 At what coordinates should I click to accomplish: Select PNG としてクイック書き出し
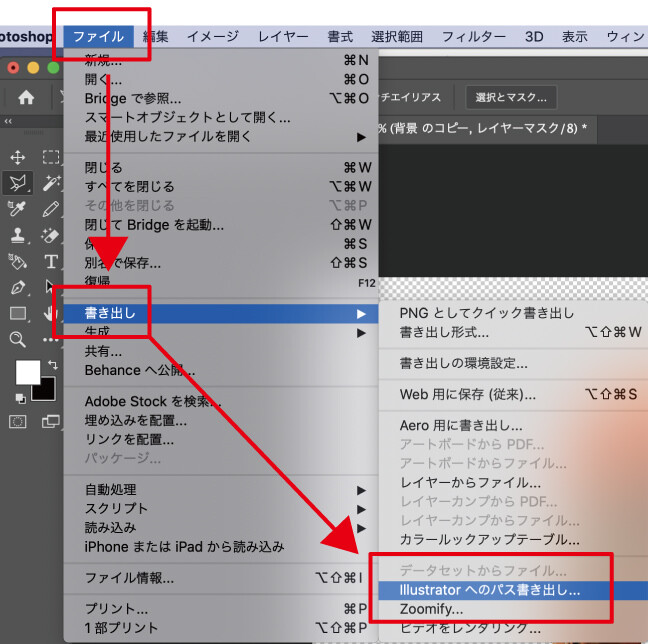[x=487, y=313]
